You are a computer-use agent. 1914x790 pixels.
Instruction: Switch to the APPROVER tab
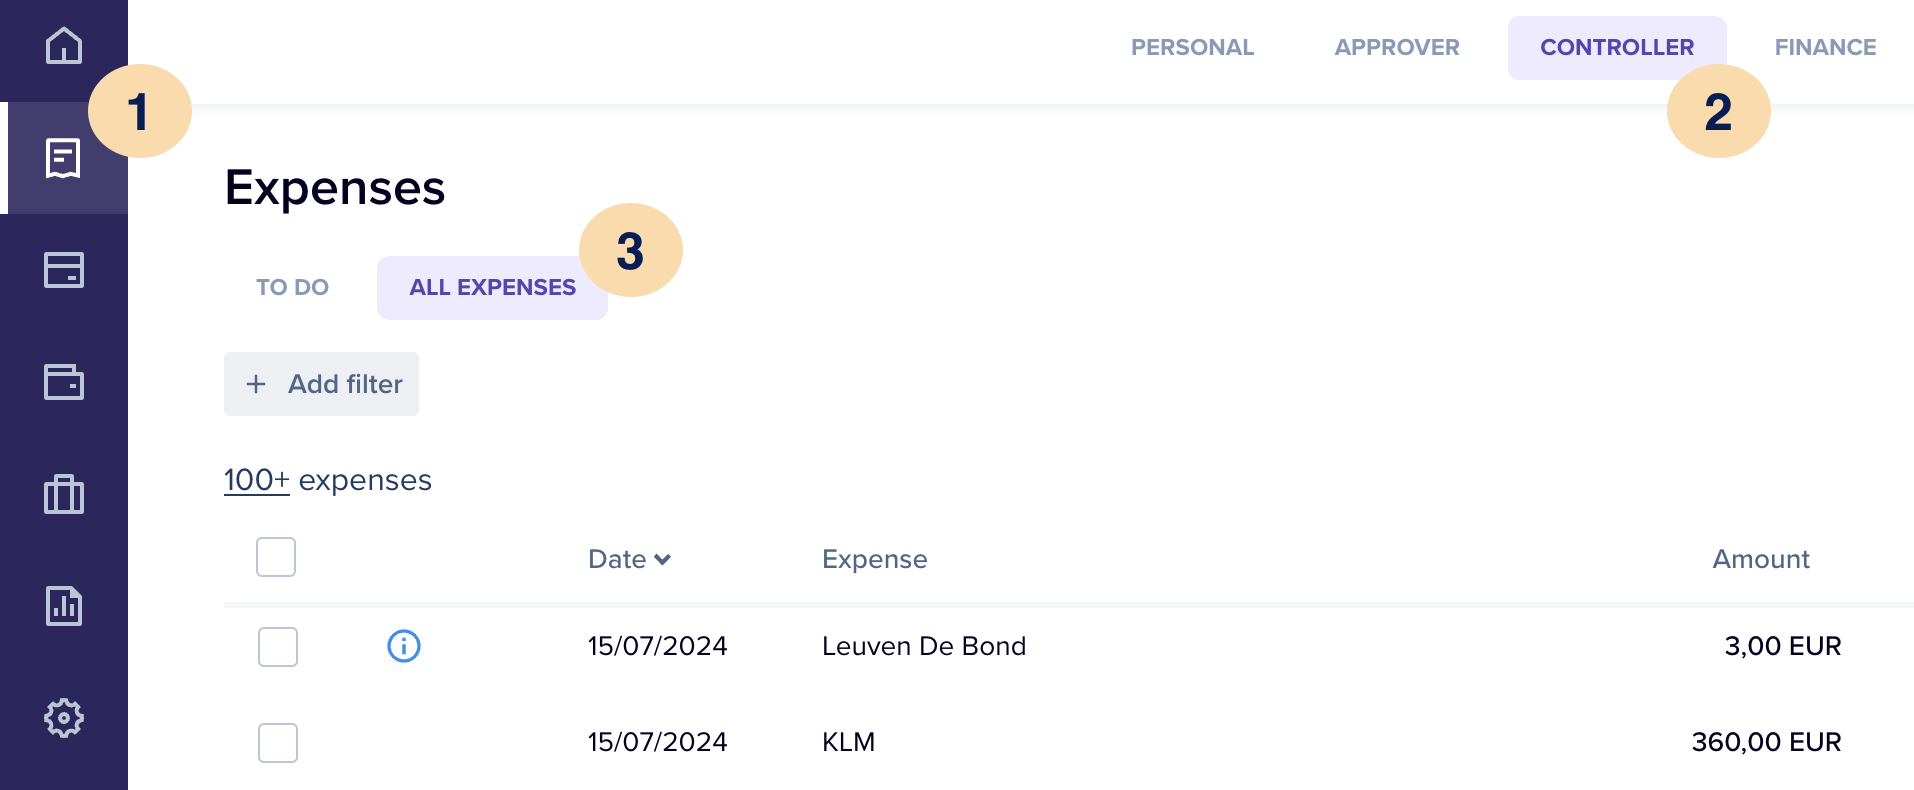click(1396, 48)
